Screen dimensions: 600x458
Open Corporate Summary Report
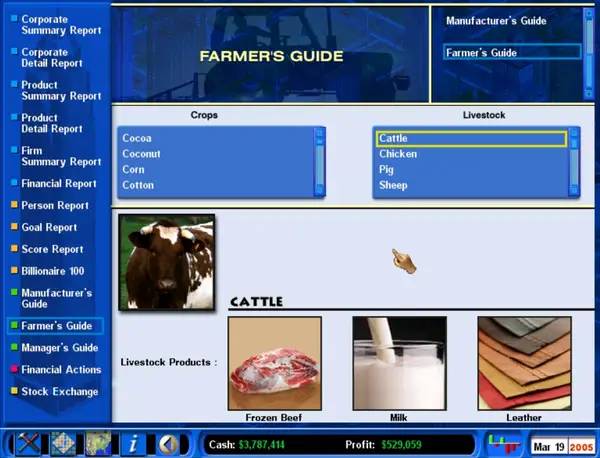[61, 25]
